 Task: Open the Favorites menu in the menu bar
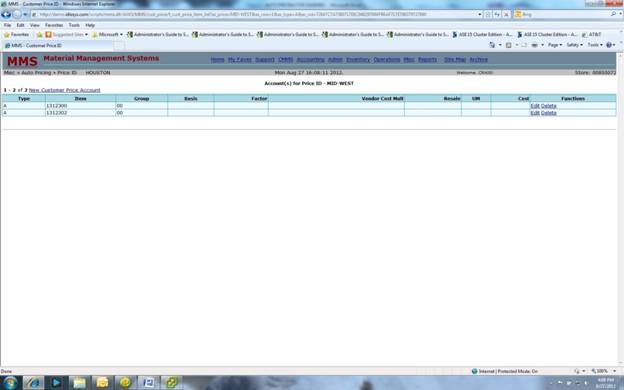click(54, 25)
